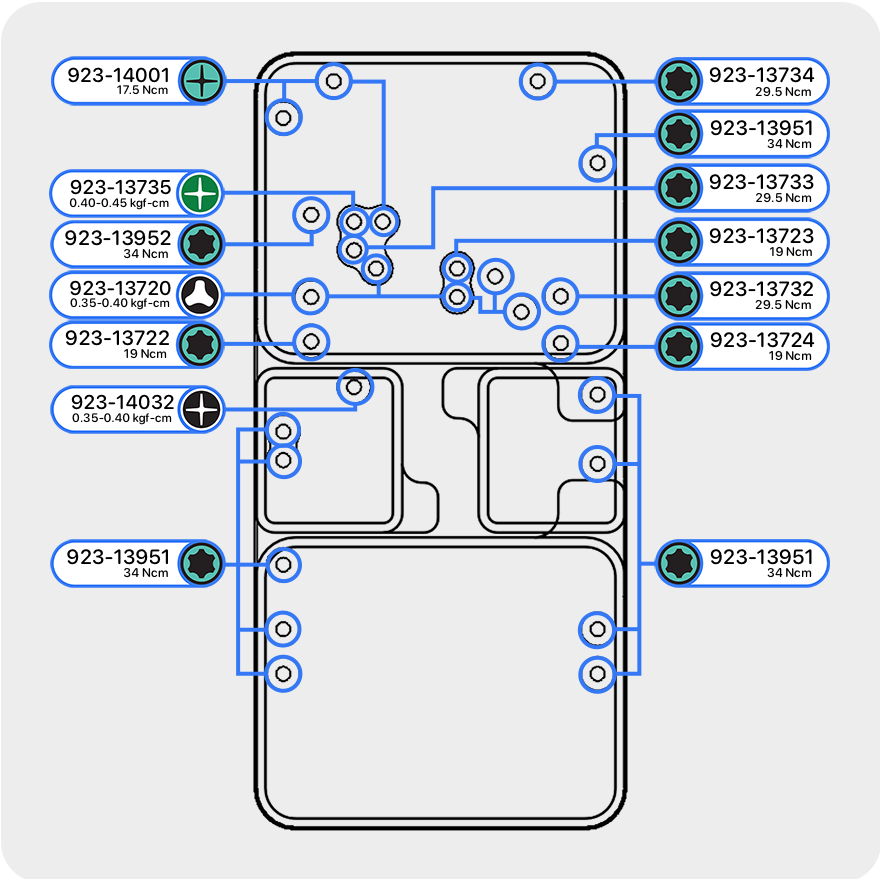Click the Torx icon next to 923-13952
Viewport: 880px width, 879px height.
pos(202,243)
